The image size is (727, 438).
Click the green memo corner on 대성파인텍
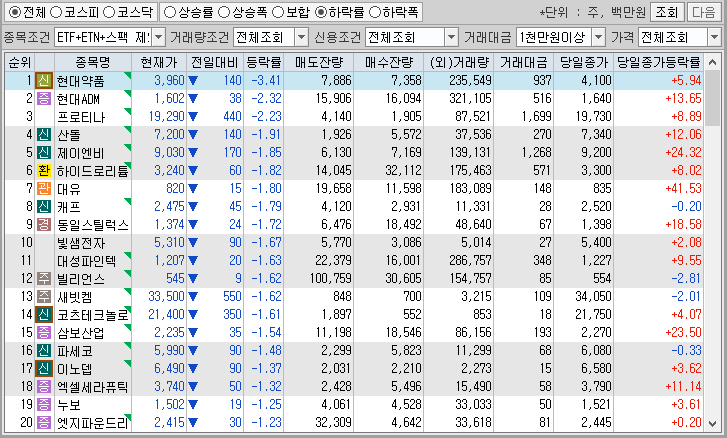click(x=128, y=255)
